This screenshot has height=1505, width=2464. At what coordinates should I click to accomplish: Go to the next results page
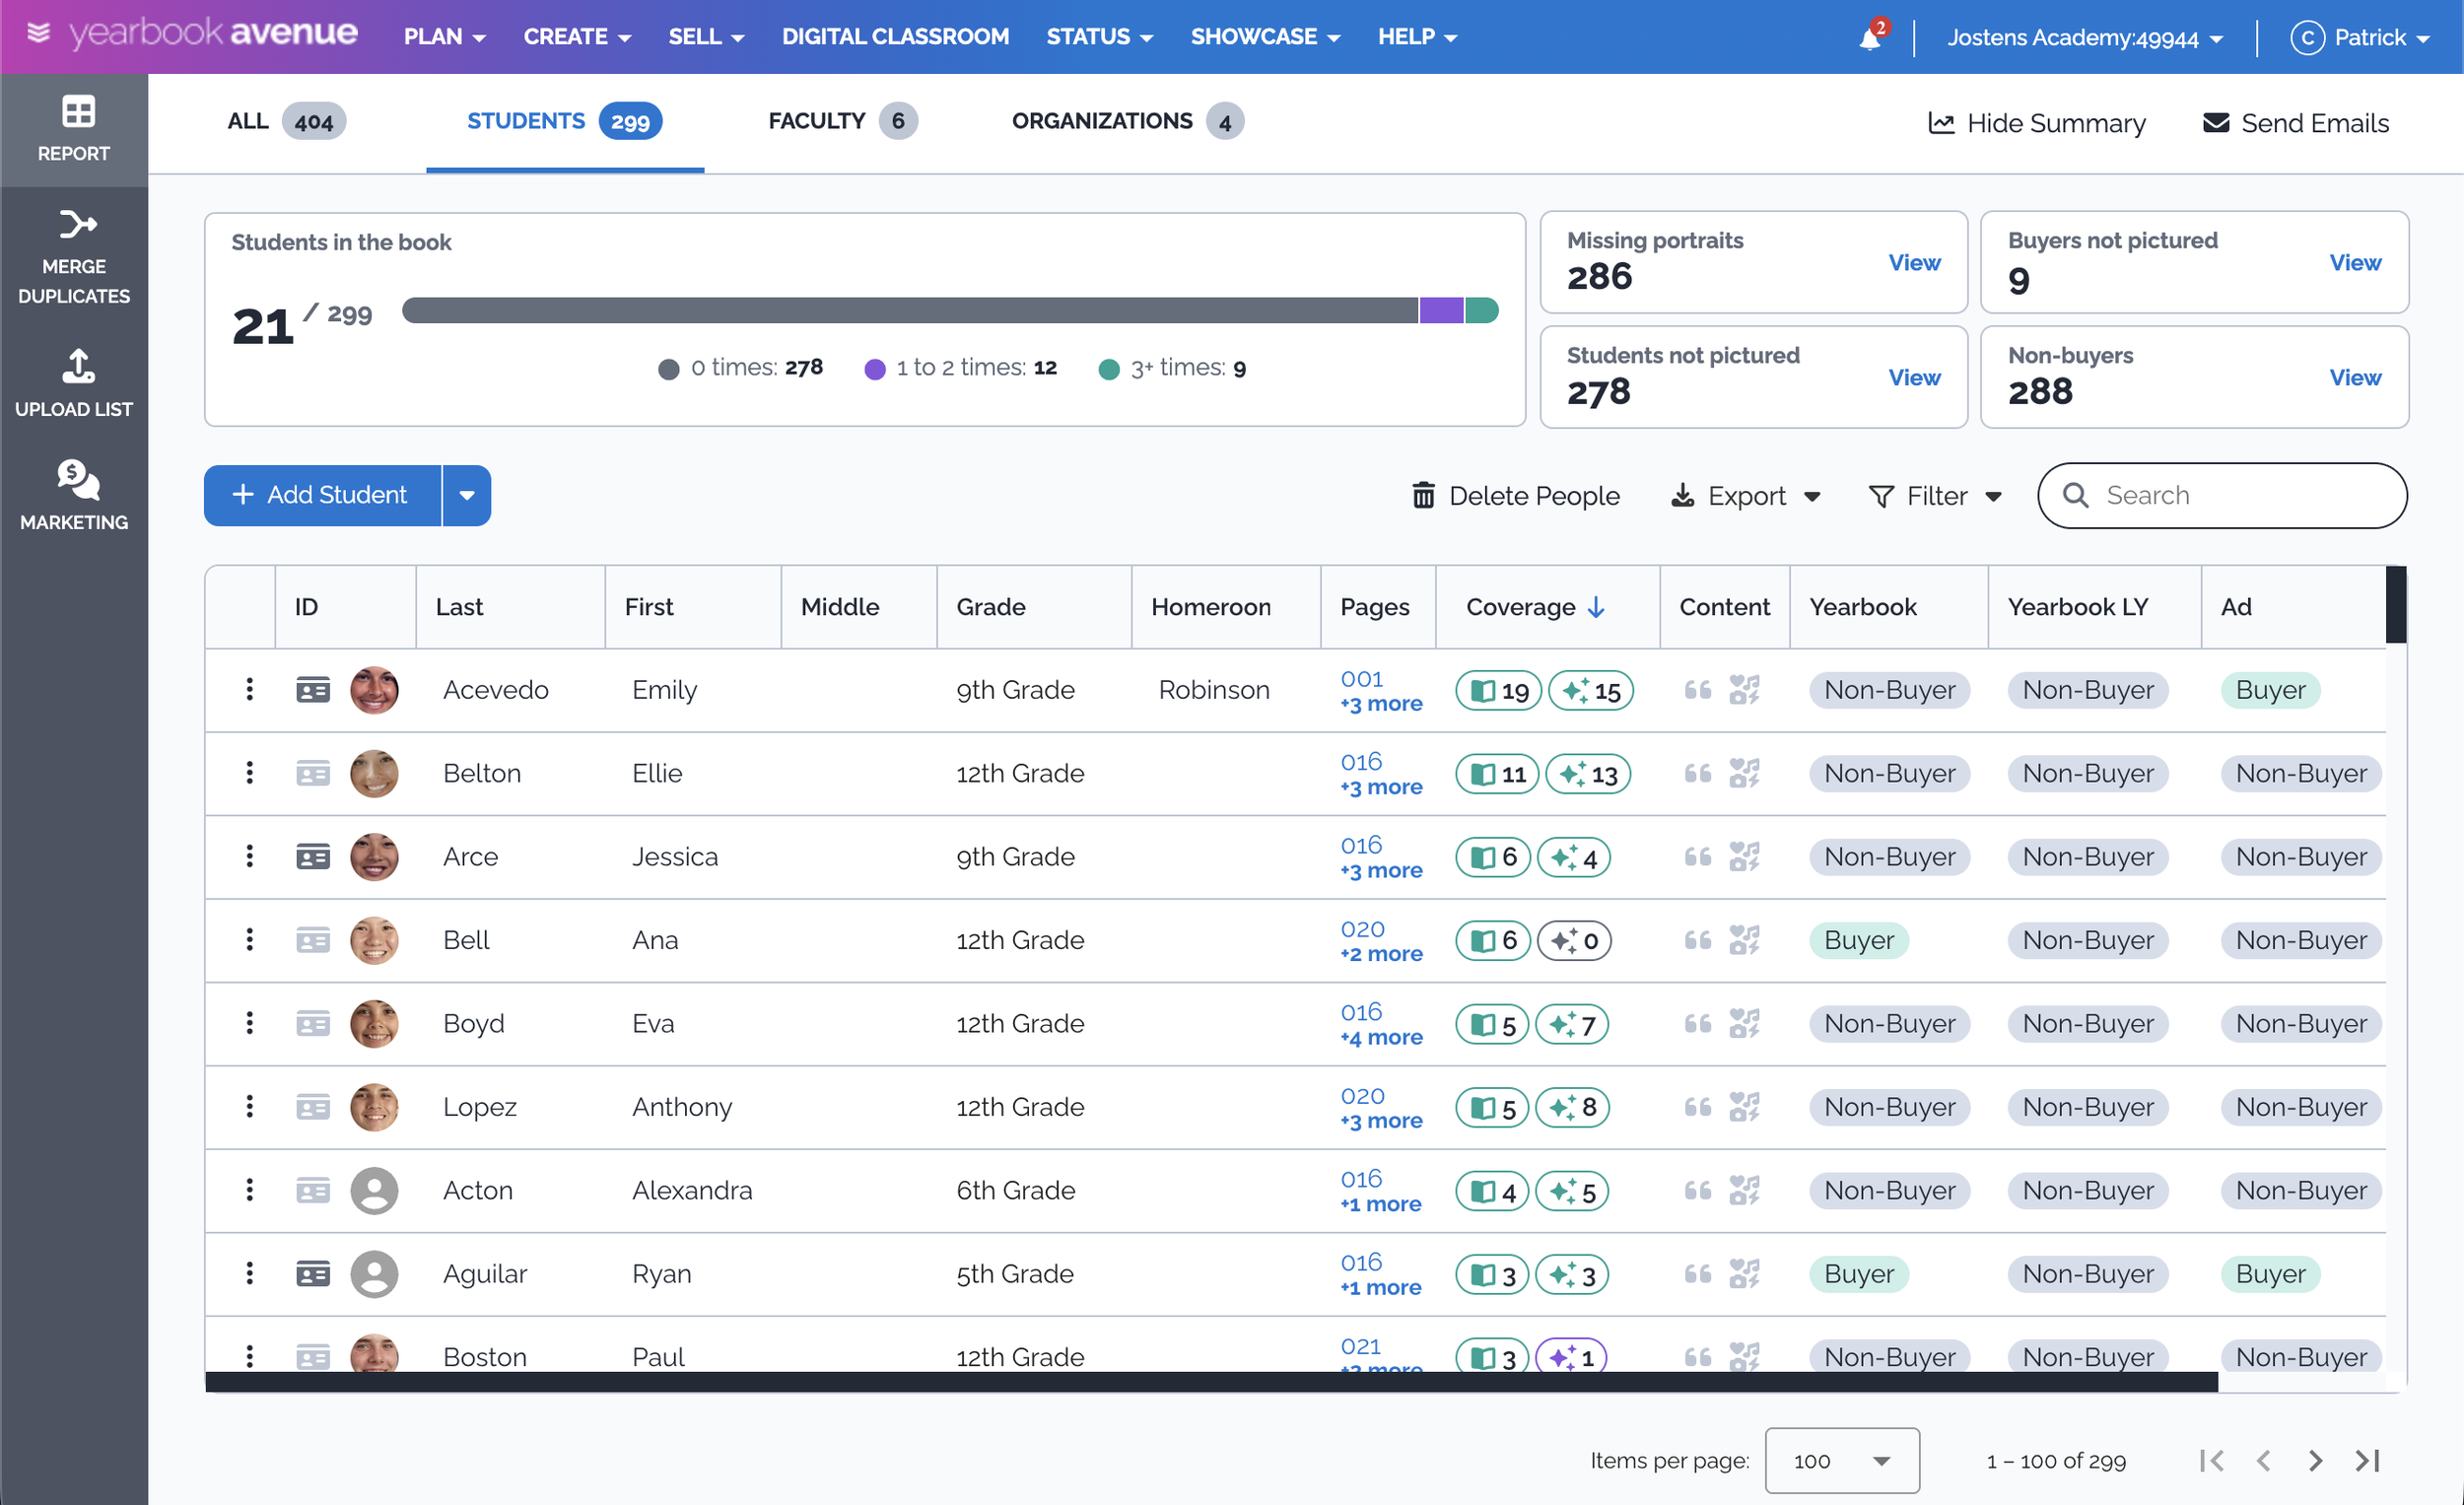(2315, 1461)
